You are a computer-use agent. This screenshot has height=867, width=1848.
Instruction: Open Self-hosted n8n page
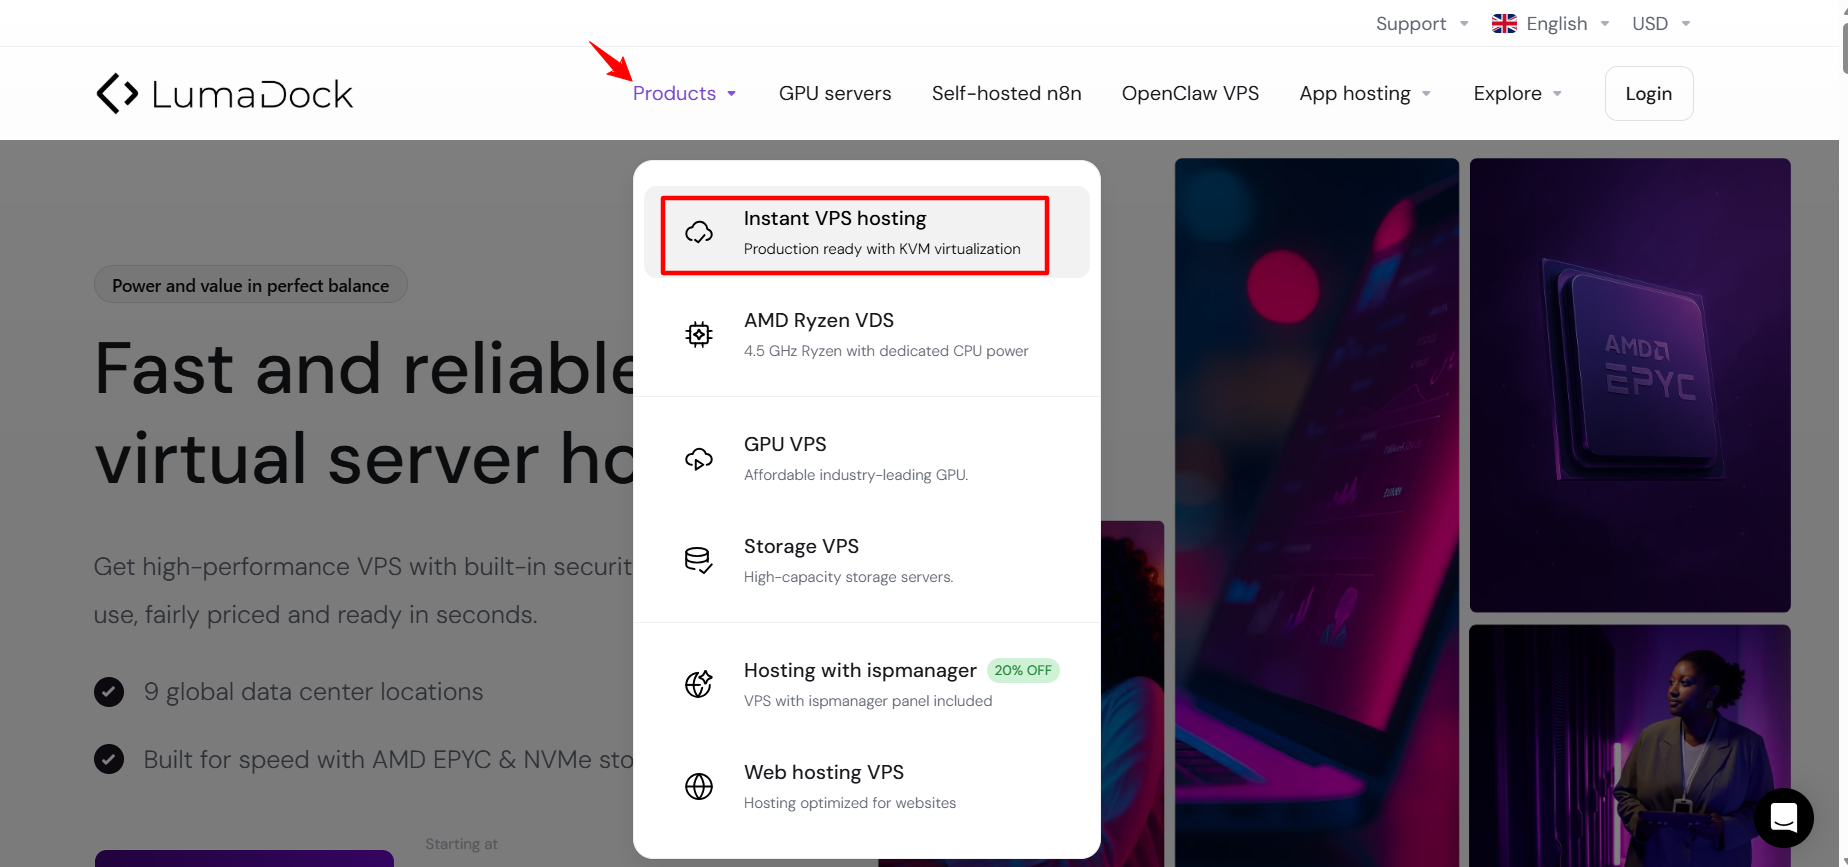pos(1006,93)
